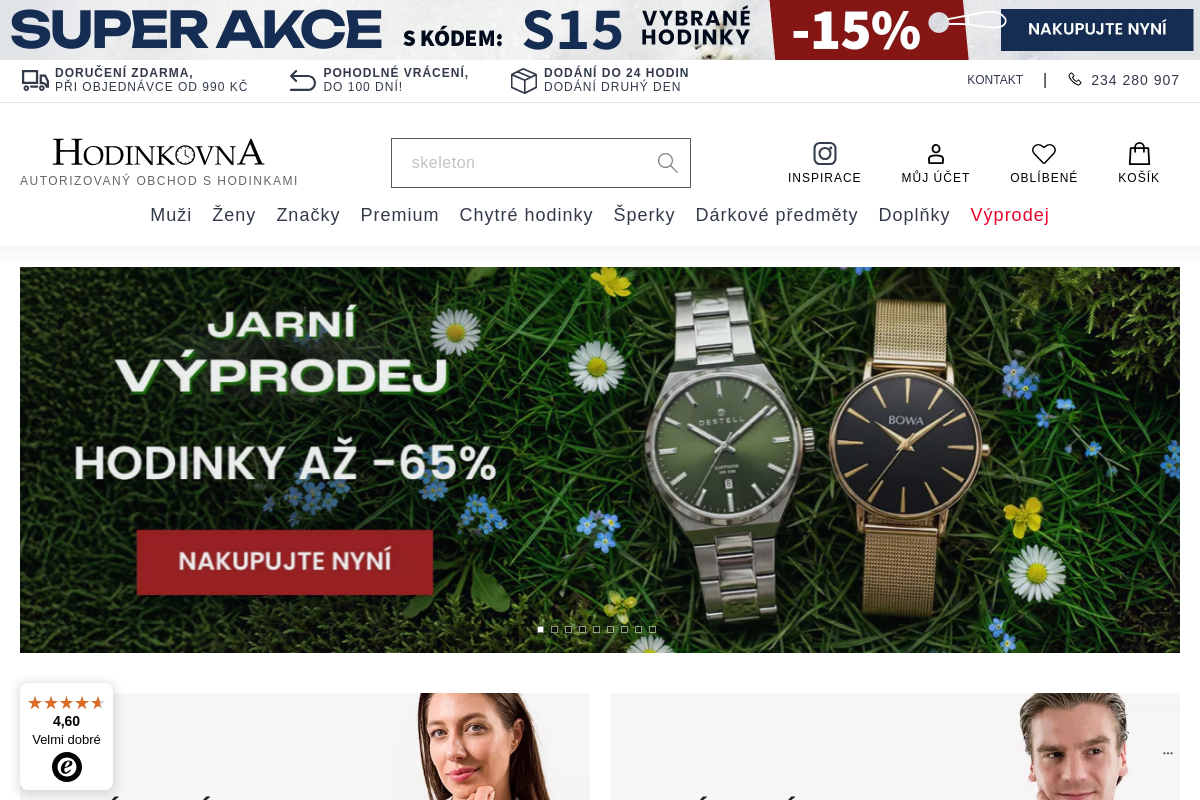
Task: Click the phone icon beside 234 280 907
Action: 1075,79
